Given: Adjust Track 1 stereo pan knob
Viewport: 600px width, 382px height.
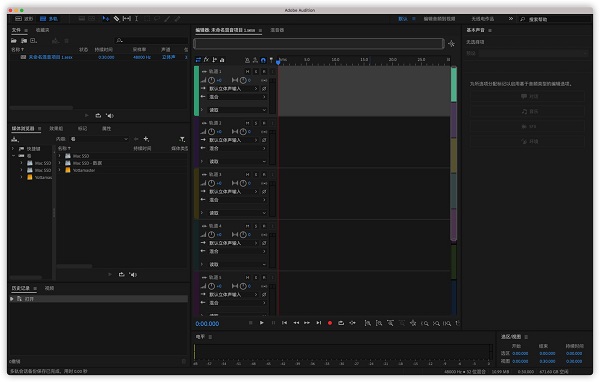Looking at the screenshot, I should (243, 80).
